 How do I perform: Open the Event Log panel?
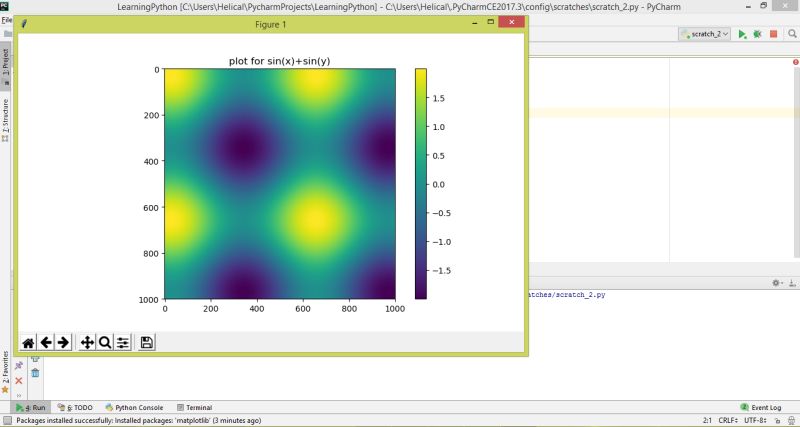coord(761,408)
